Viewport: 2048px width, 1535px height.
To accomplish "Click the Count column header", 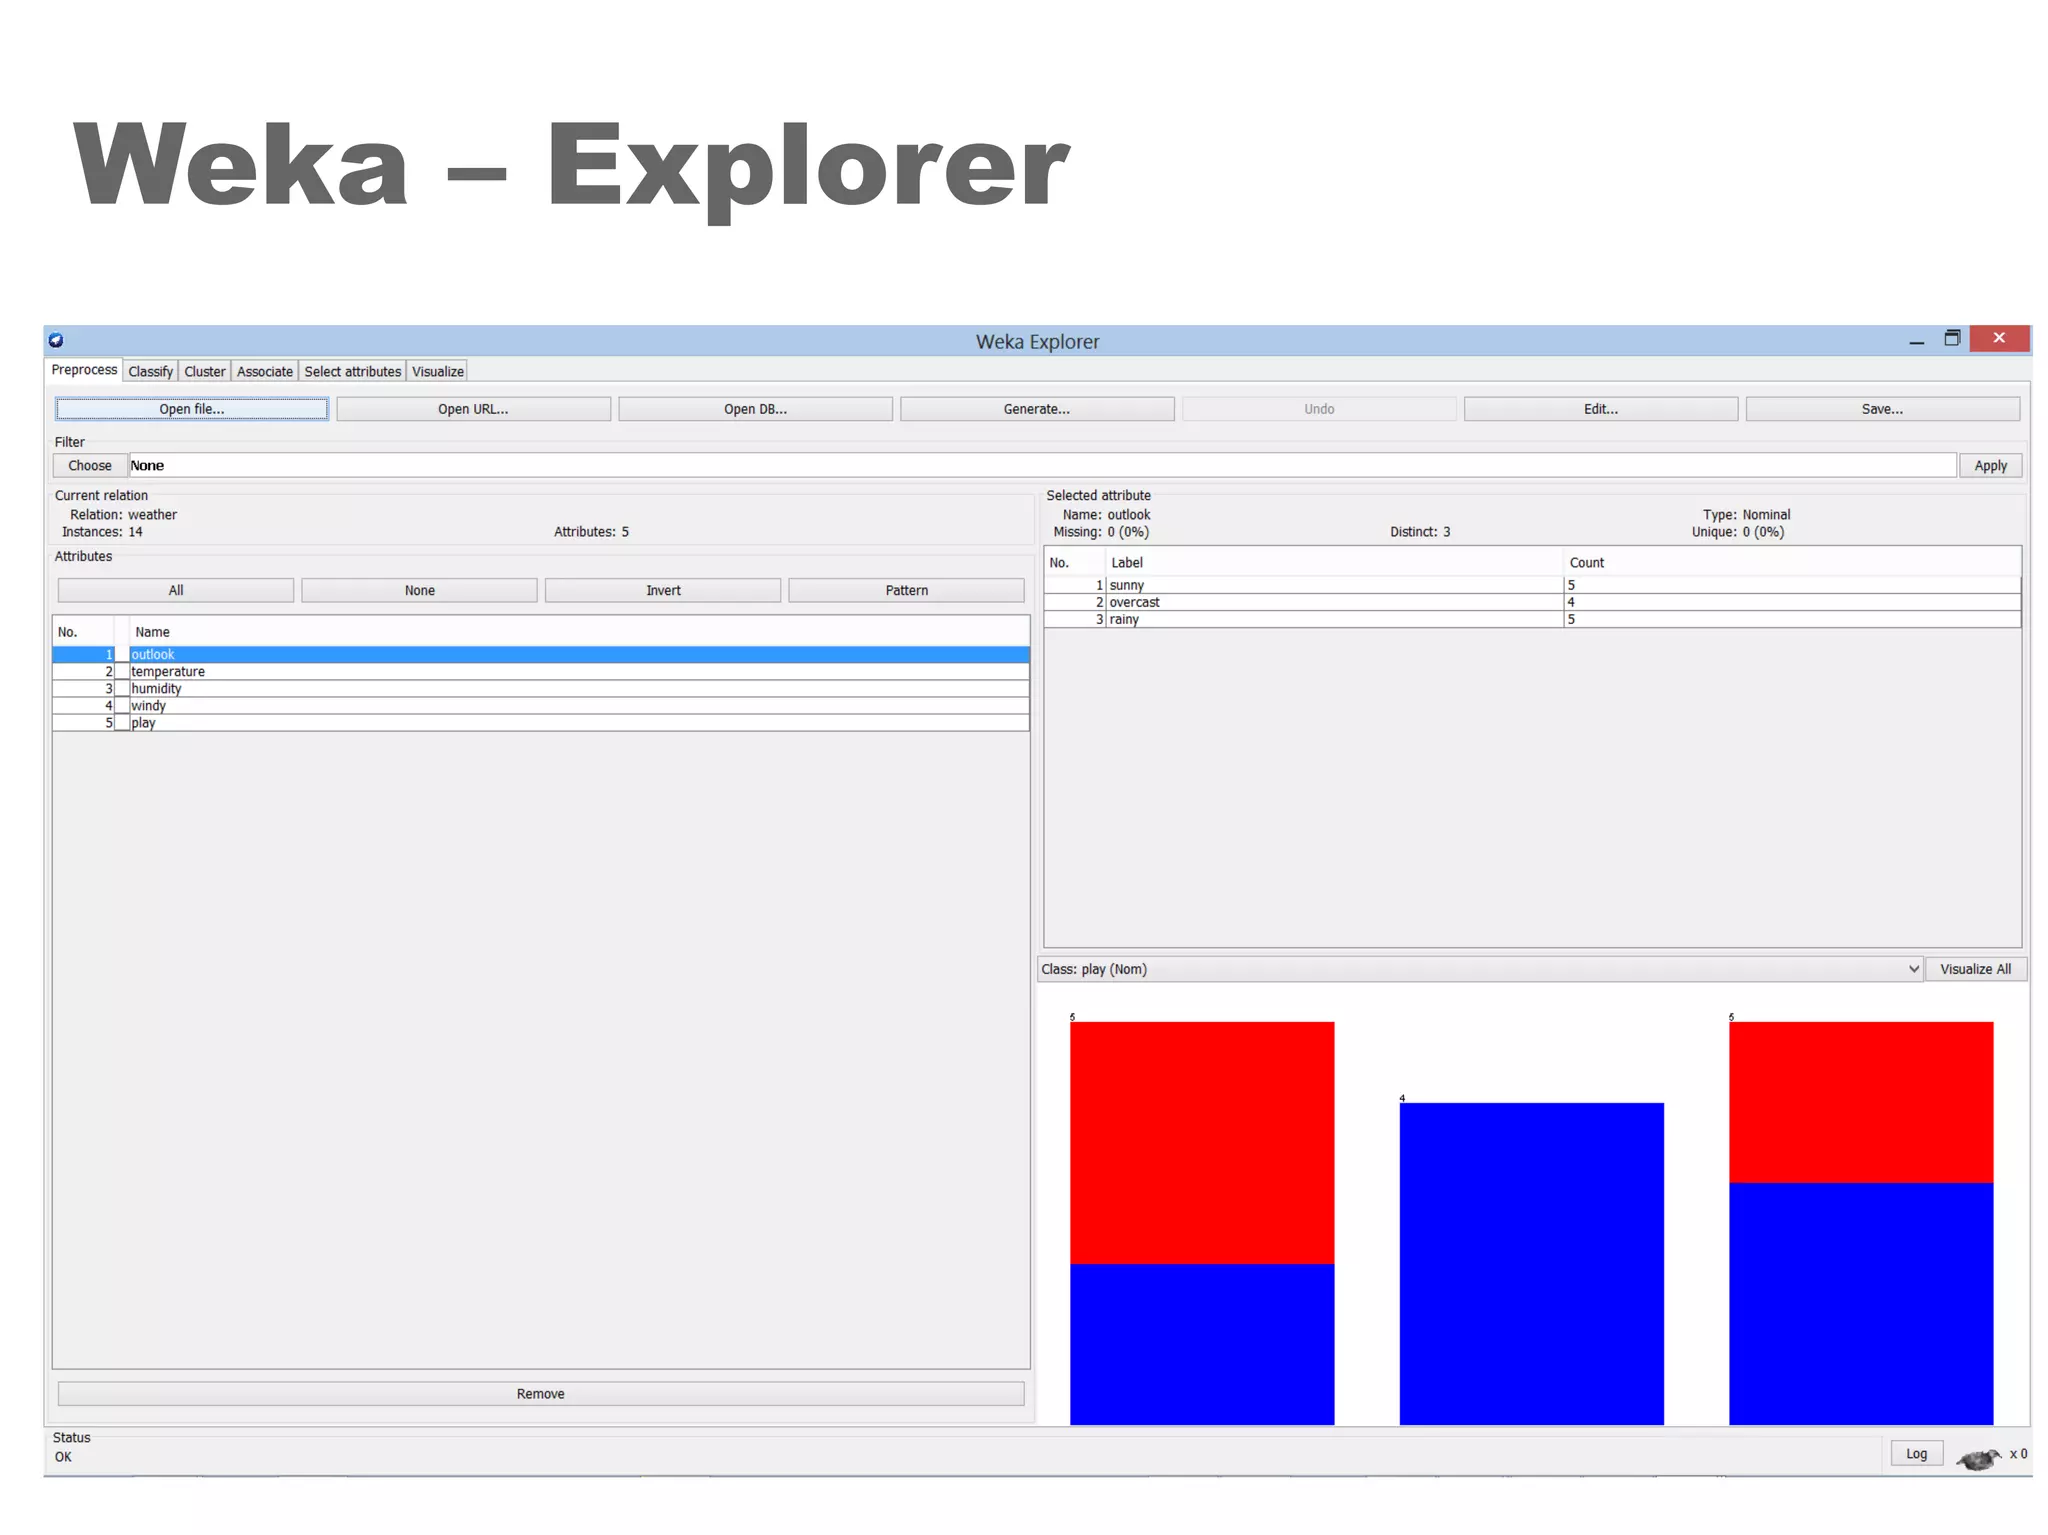I will coord(1792,563).
